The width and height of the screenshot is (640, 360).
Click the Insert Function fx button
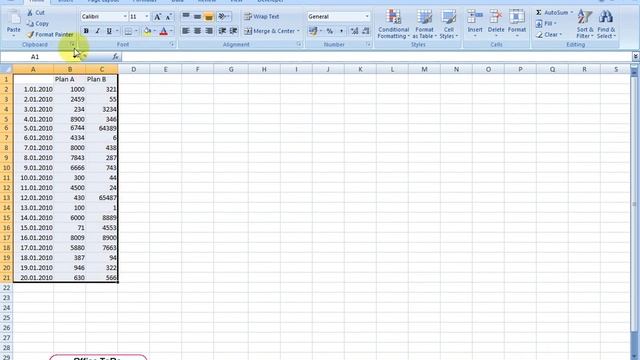click(x=116, y=57)
